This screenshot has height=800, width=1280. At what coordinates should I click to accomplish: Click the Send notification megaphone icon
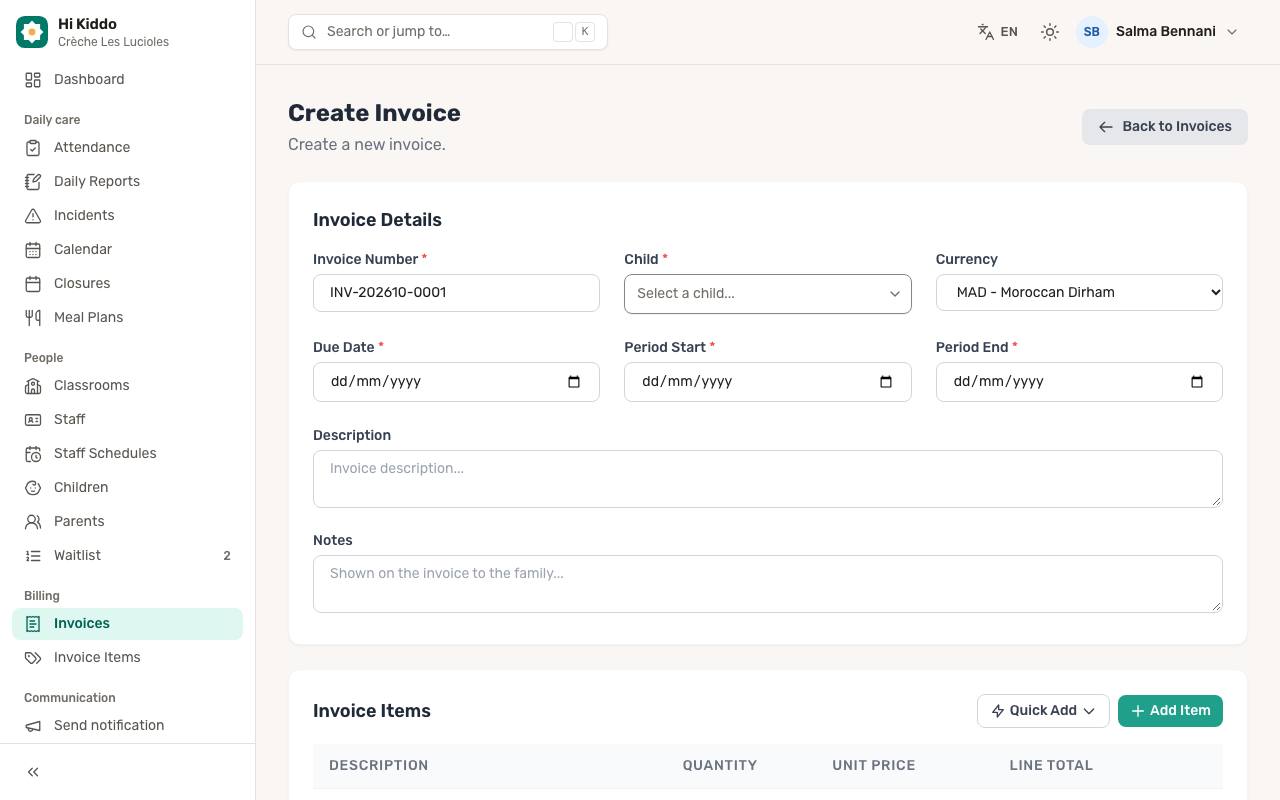point(33,726)
